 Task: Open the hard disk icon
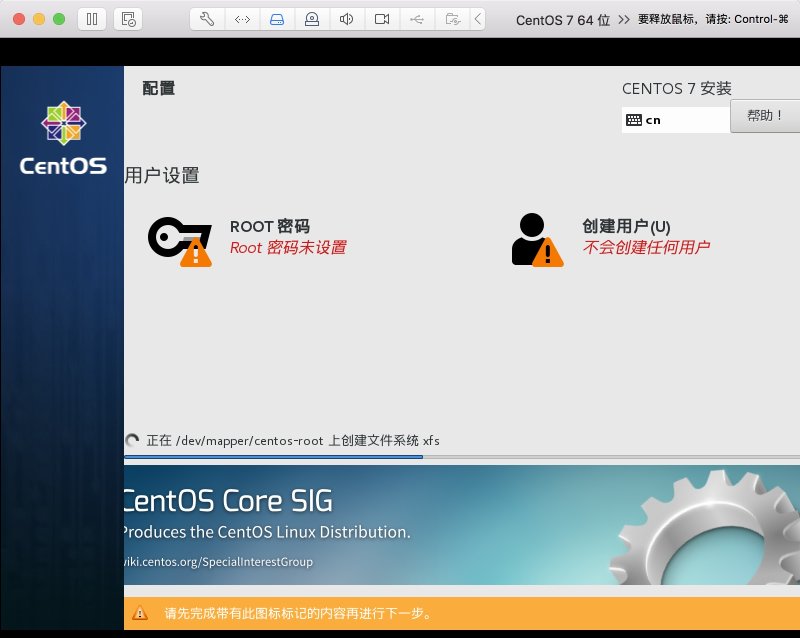pos(277,19)
